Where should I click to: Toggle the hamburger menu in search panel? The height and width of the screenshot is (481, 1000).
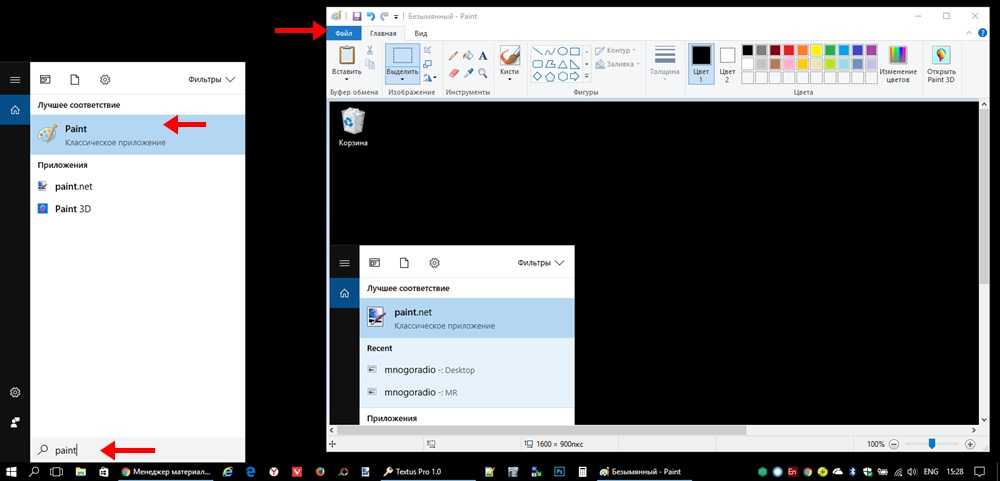(15, 79)
